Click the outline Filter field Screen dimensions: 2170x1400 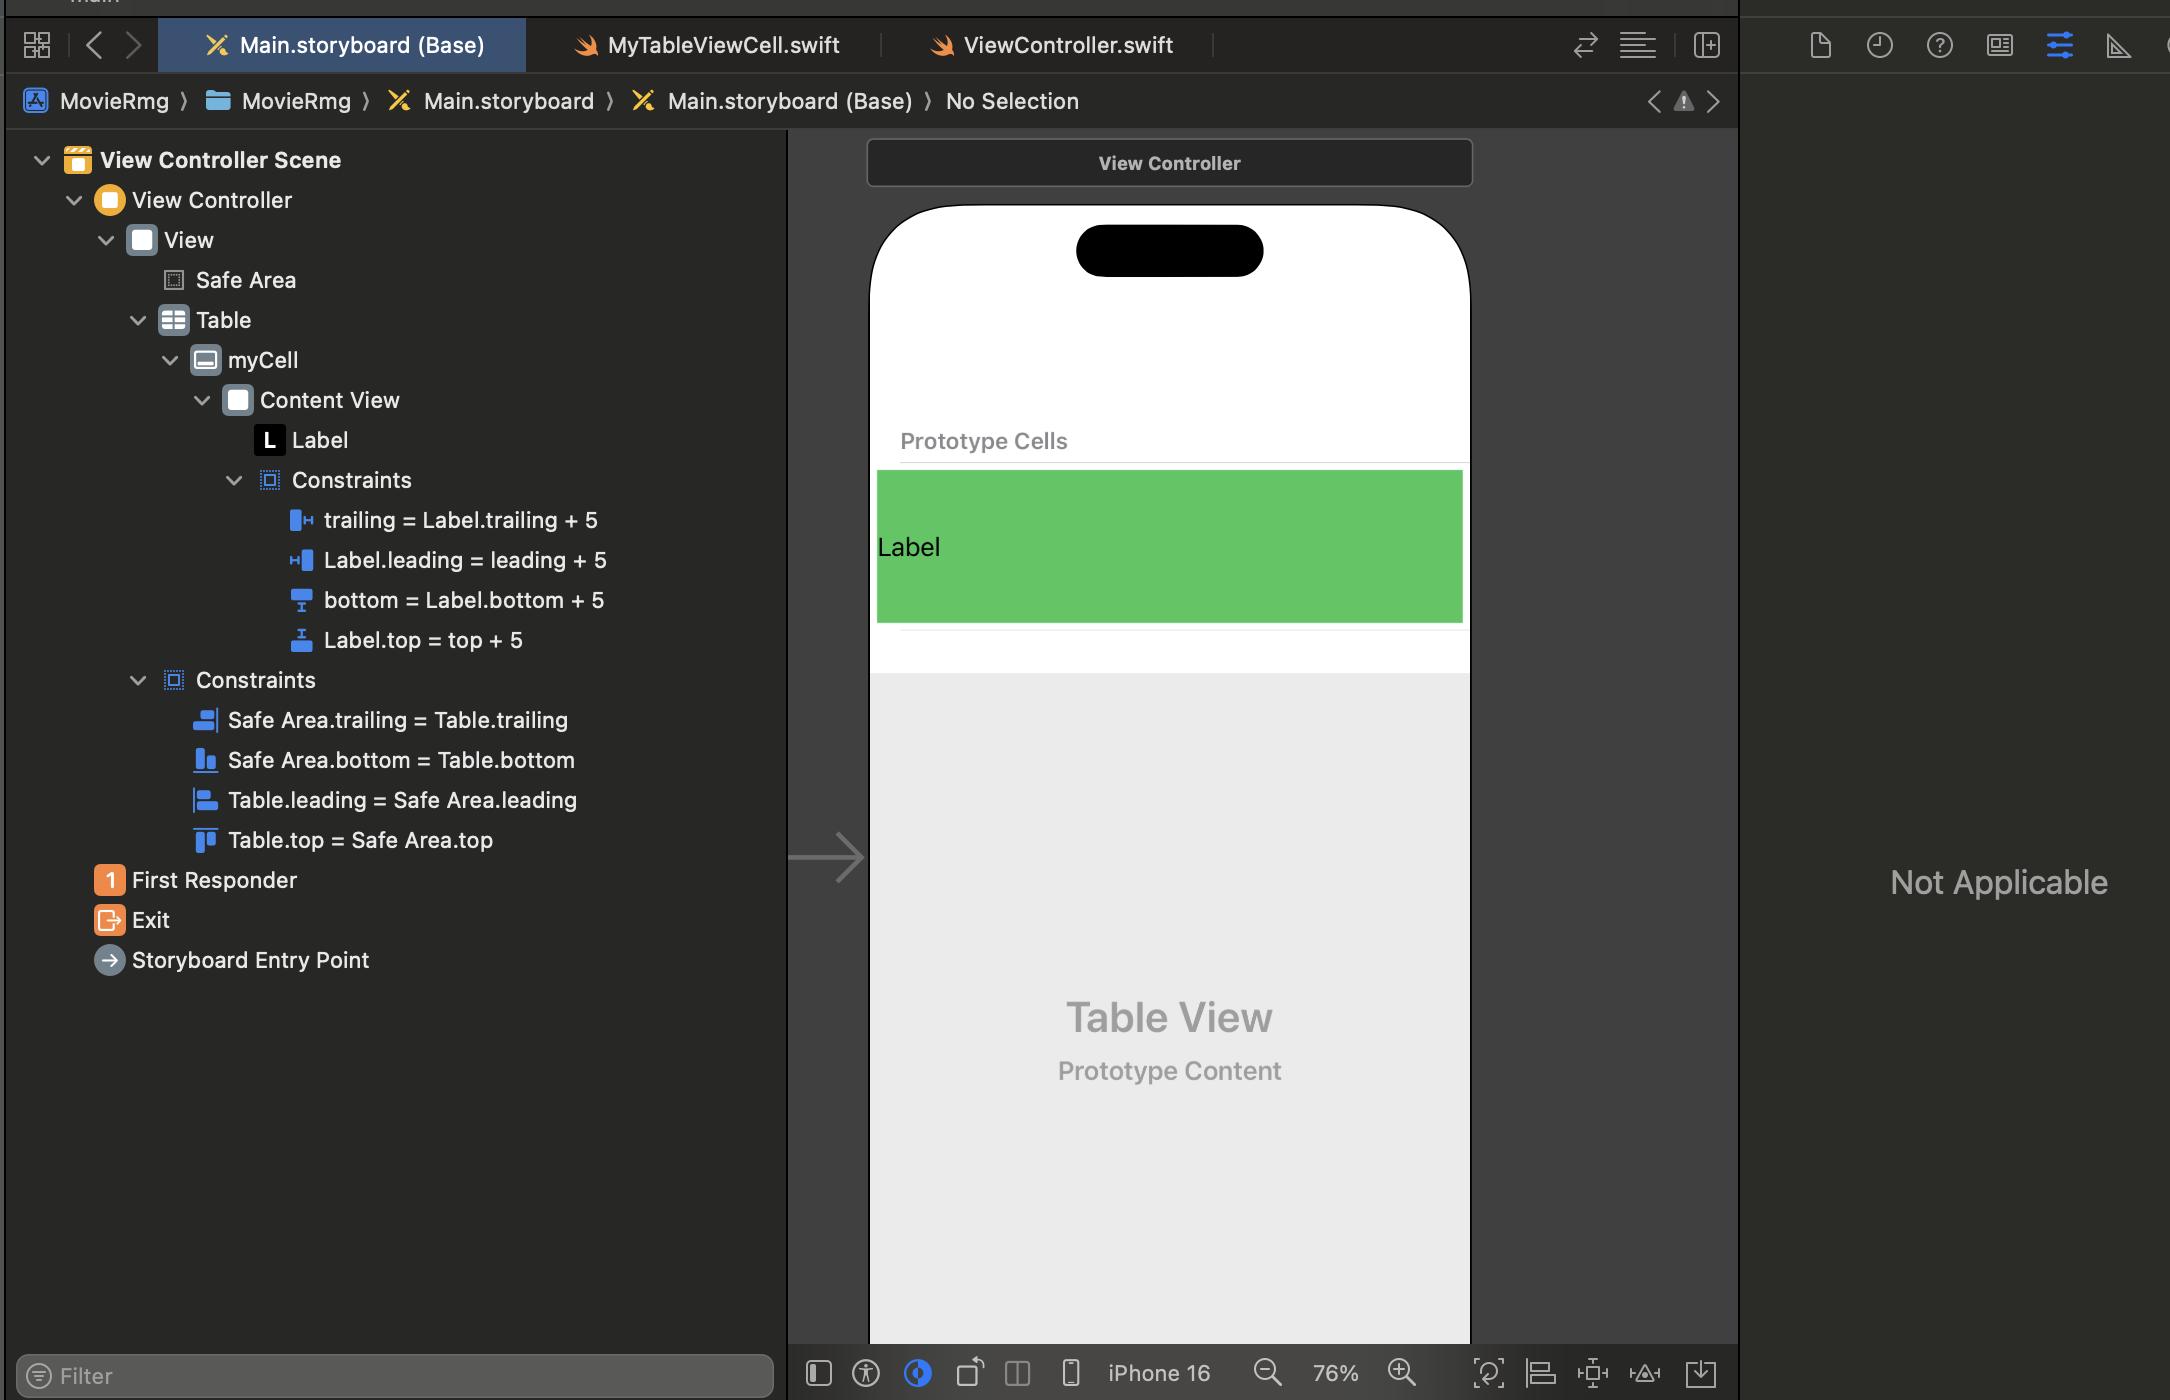(395, 1376)
